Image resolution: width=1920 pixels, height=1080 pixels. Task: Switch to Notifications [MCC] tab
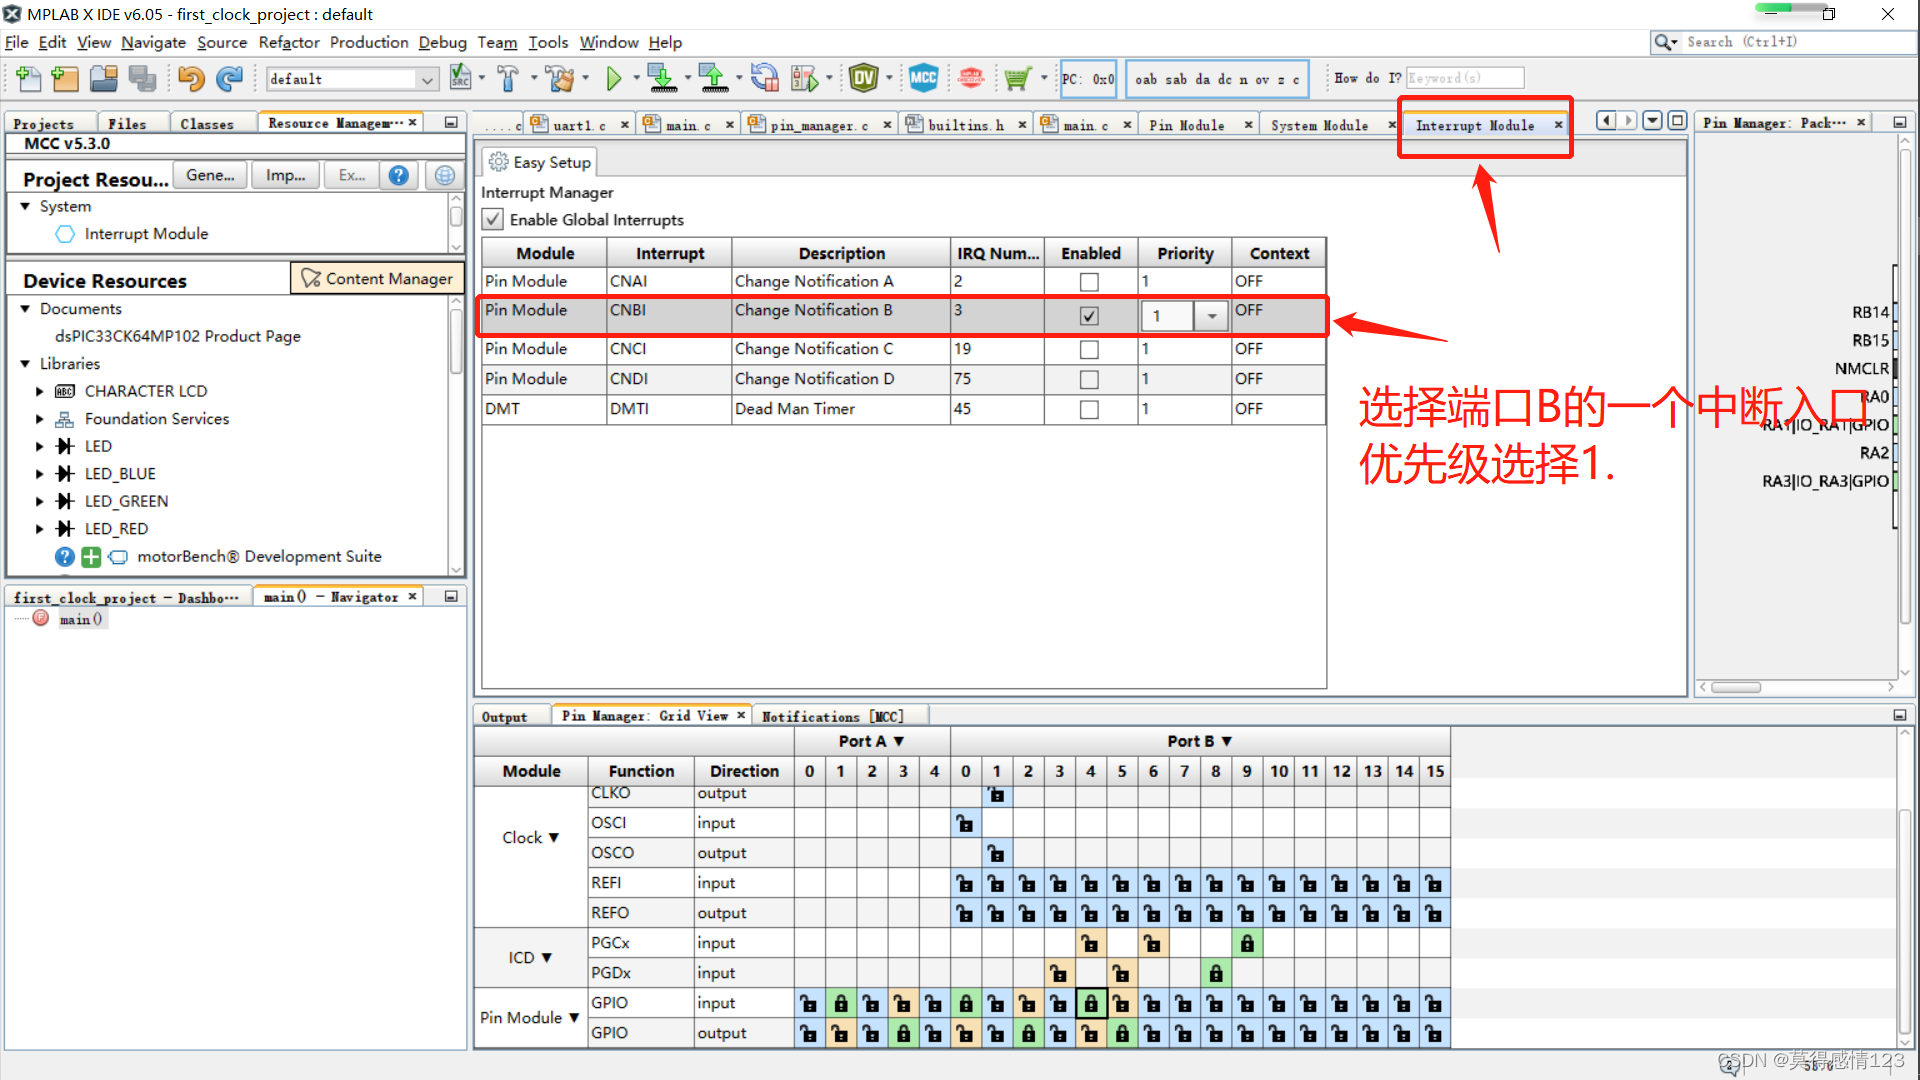832,716
